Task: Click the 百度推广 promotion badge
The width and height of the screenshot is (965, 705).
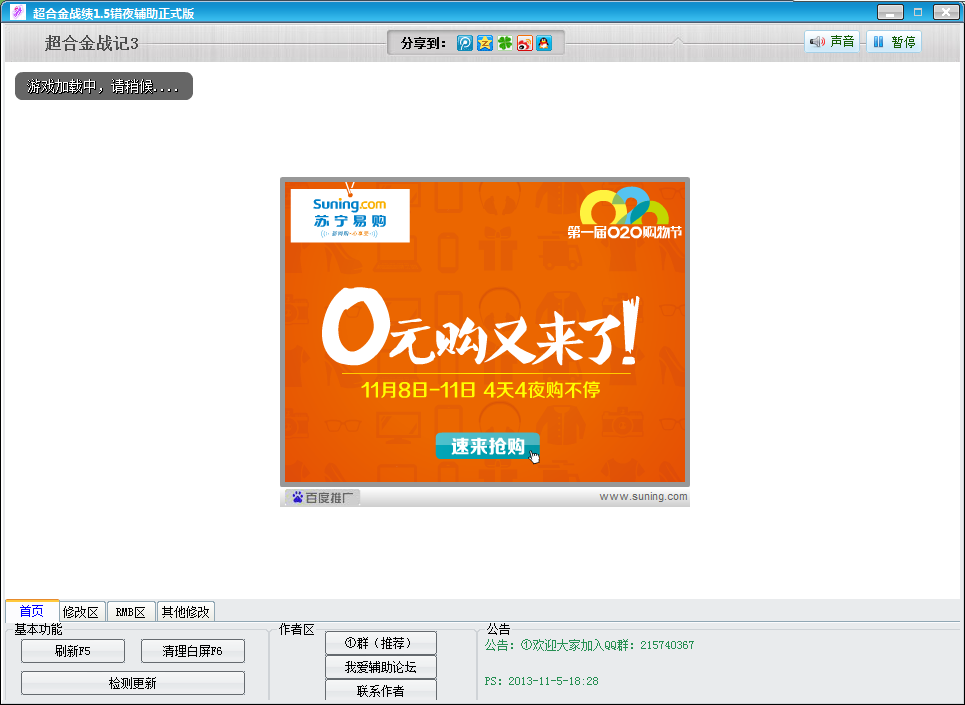Action: [x=322, y=497]
